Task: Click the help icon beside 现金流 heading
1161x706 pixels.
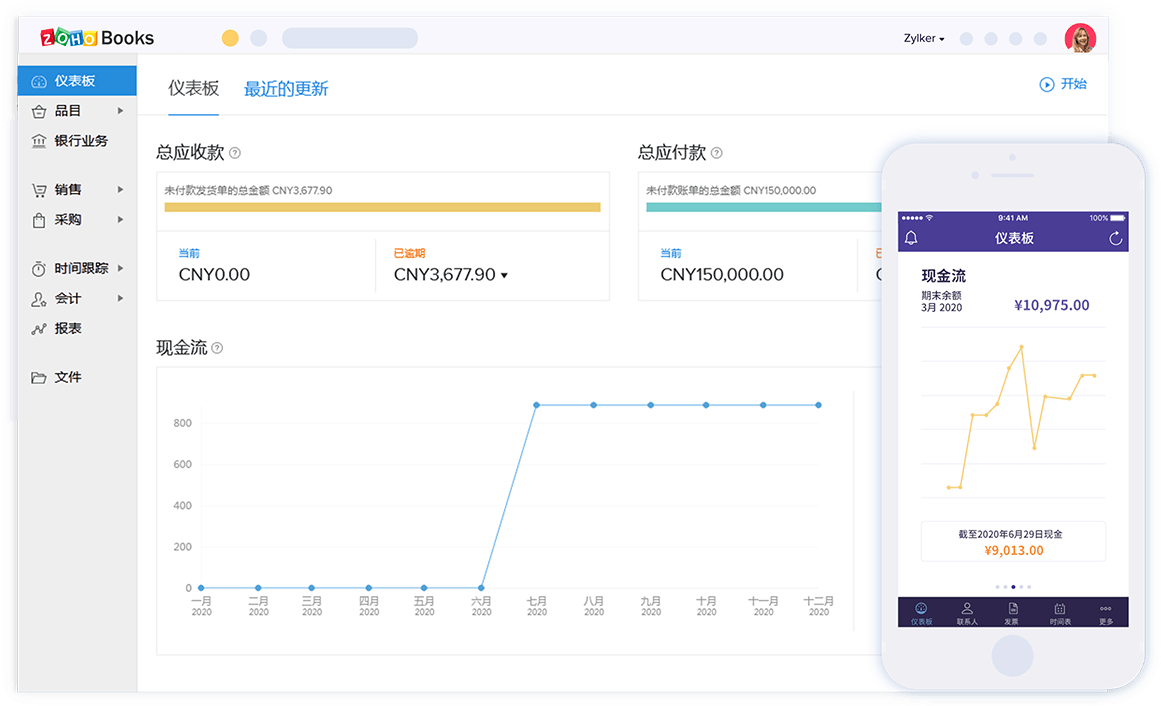Action: pyautogui.click(x=217, y=348)
